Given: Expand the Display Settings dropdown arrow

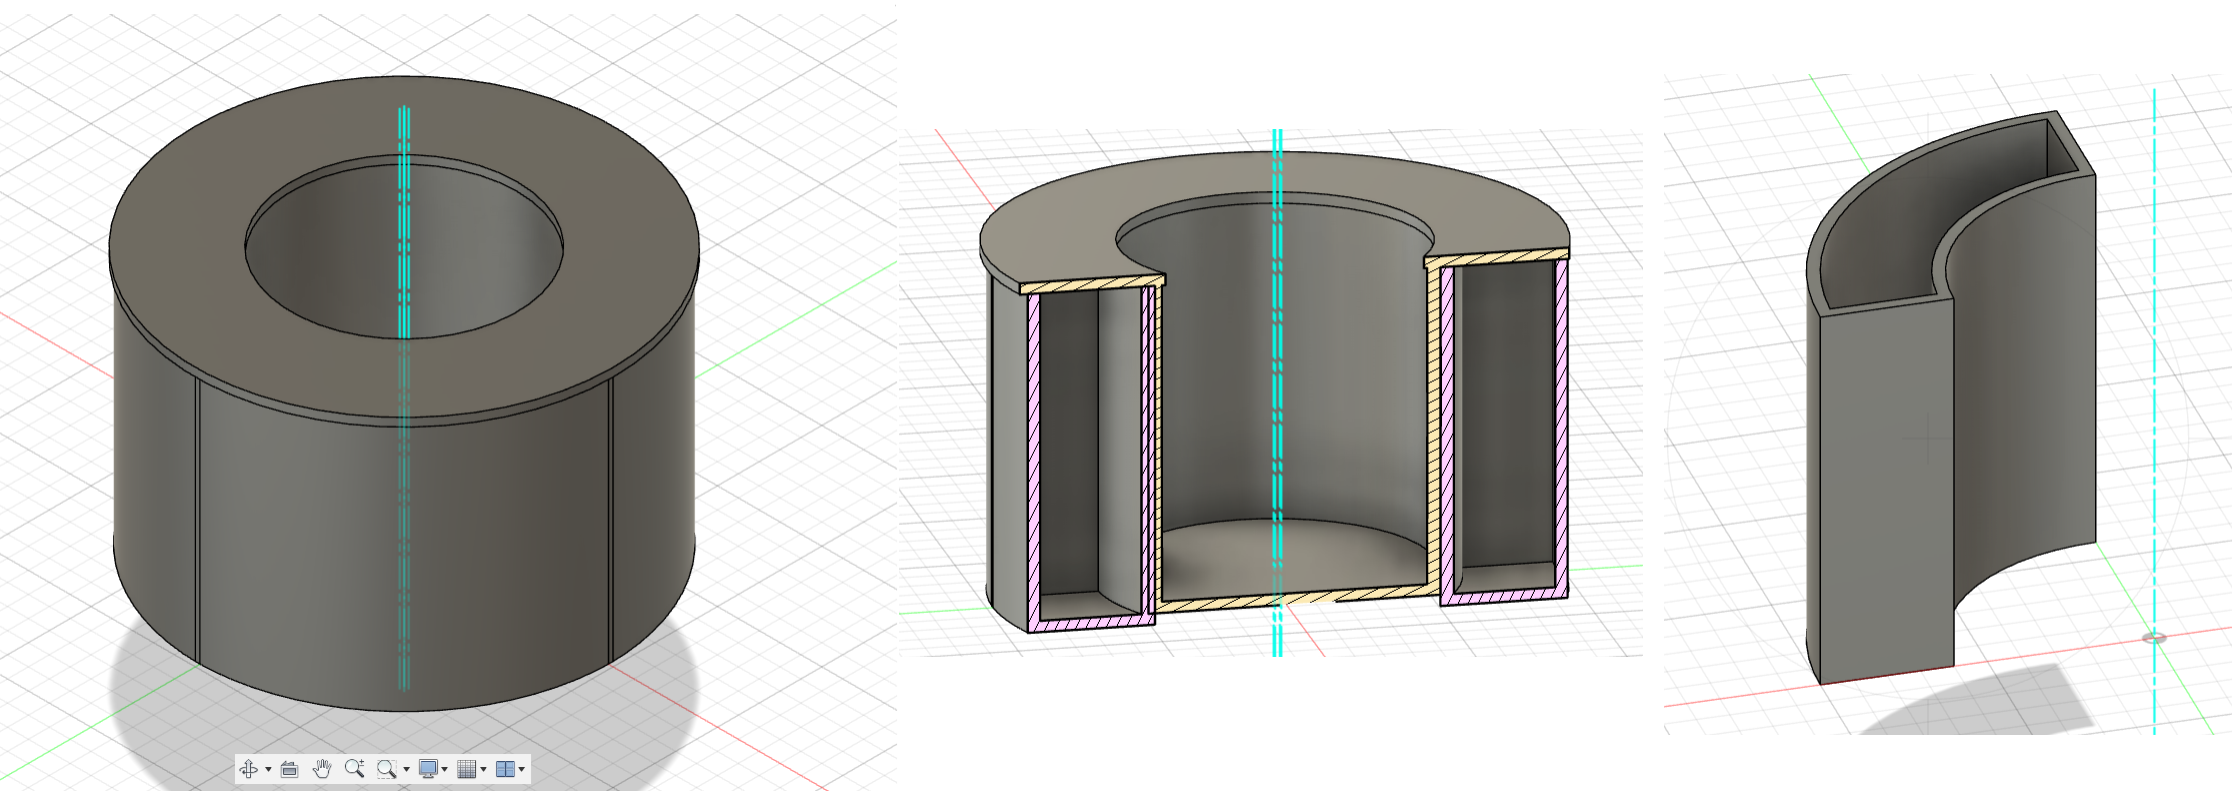Looking at the screenshot, I should click(x=444, y=769).
